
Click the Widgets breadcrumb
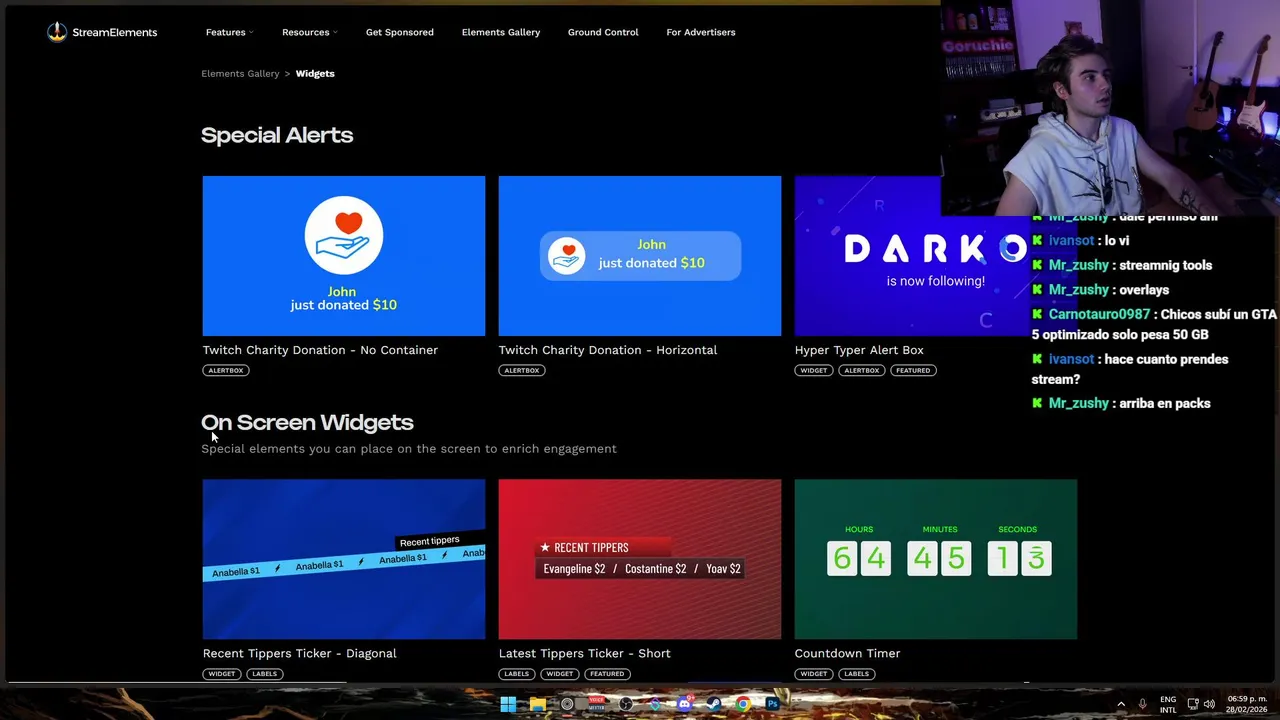tap(315, 73)
